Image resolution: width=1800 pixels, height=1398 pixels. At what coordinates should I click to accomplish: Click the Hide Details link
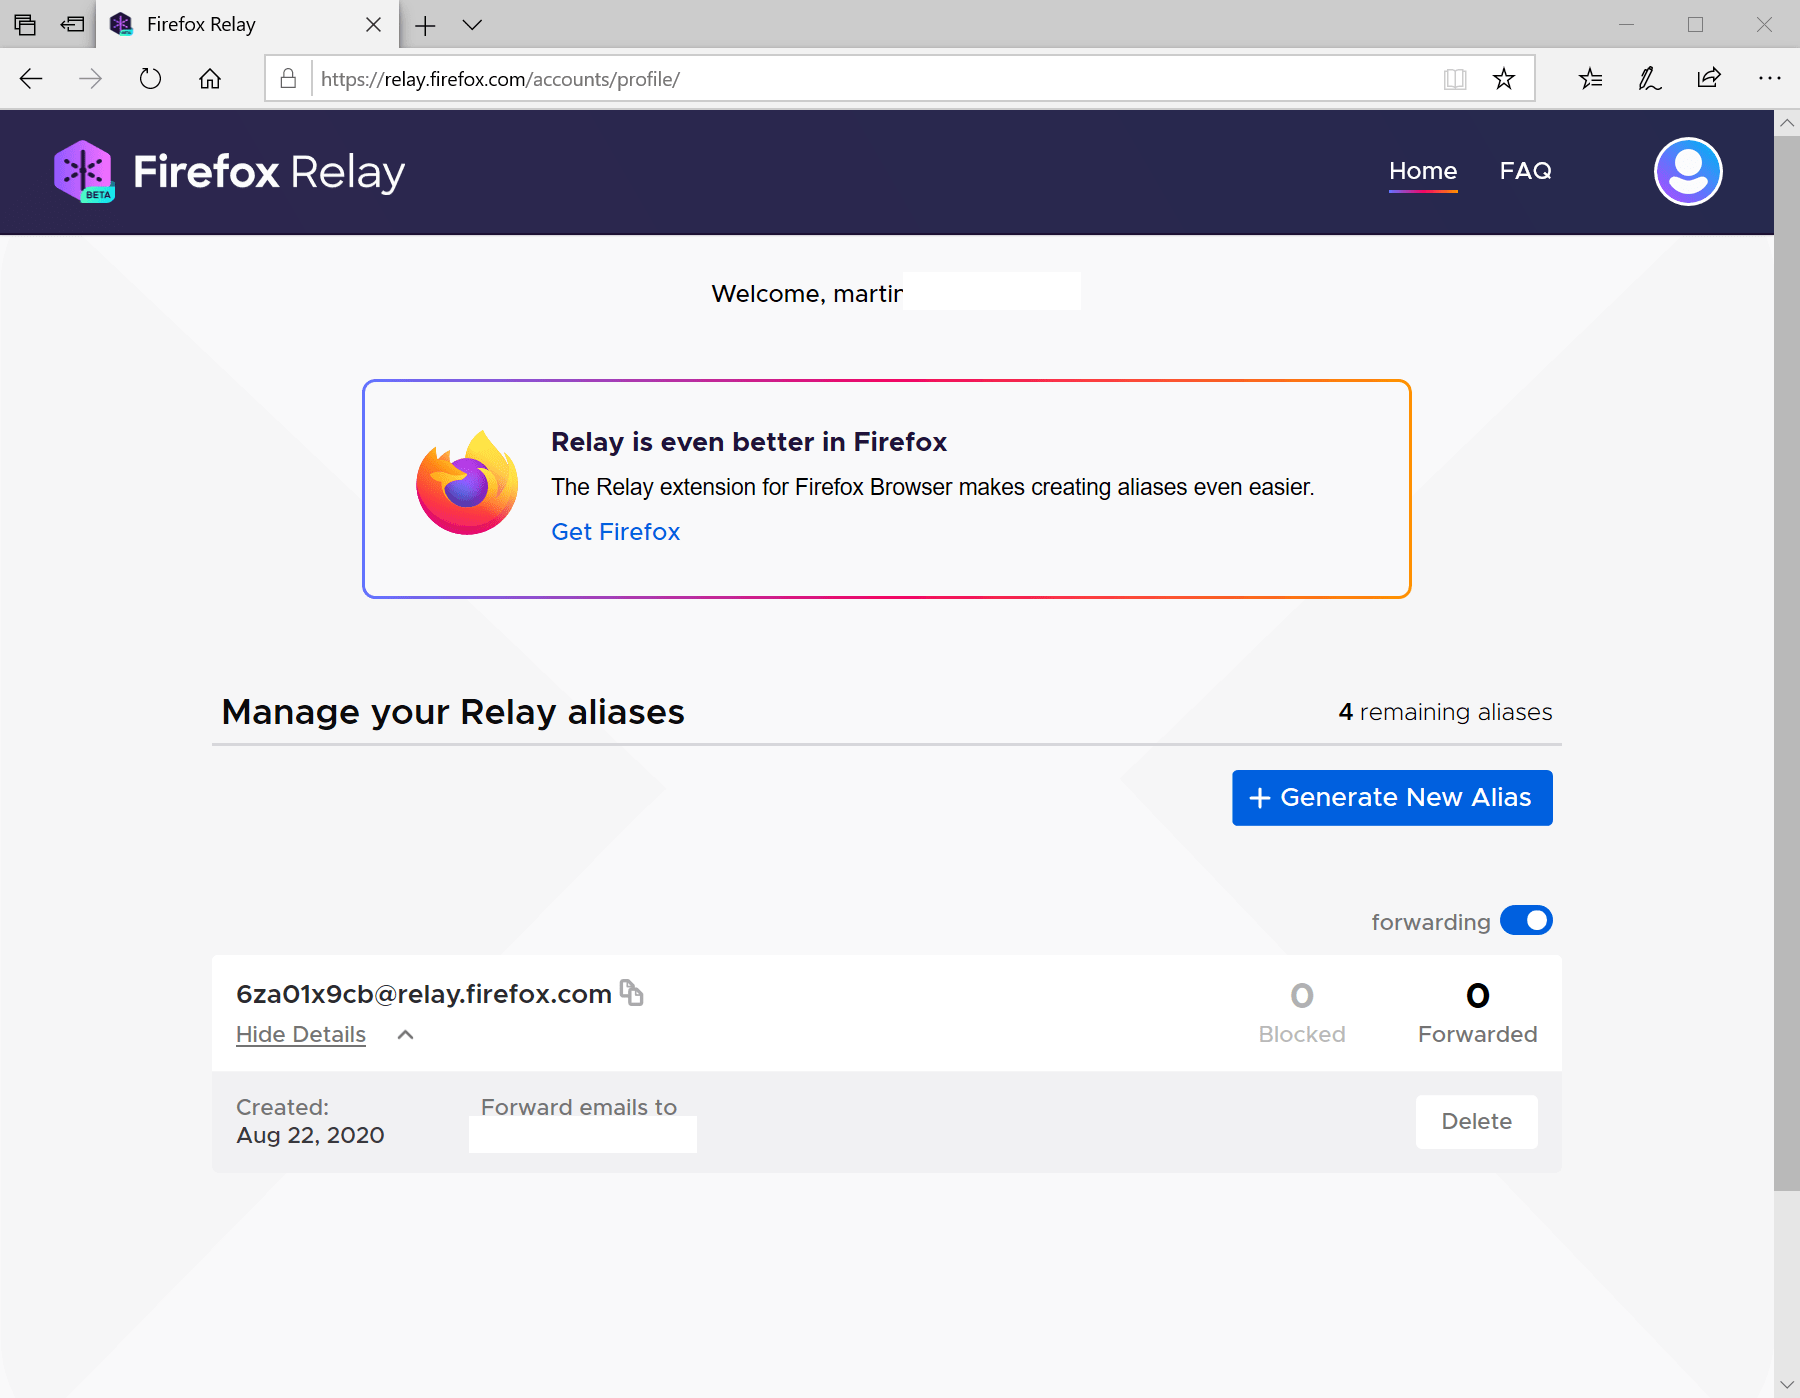tap(301, 1034)
